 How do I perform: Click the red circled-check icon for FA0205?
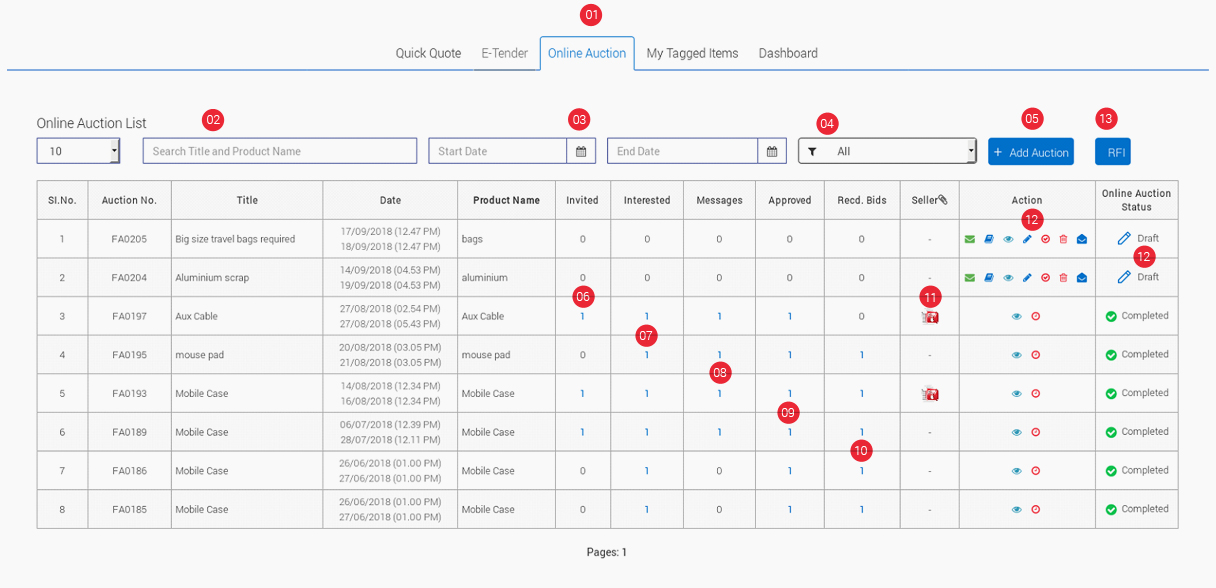click(1045, 239)
